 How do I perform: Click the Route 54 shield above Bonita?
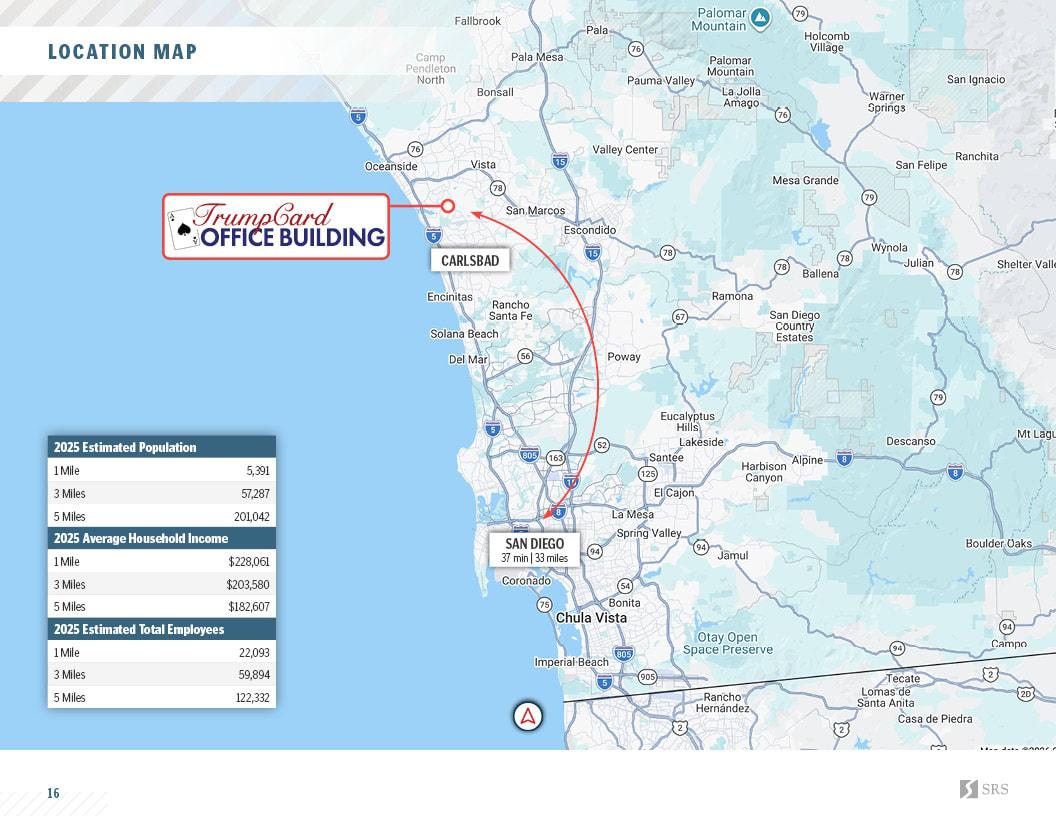tap(625, 586)
